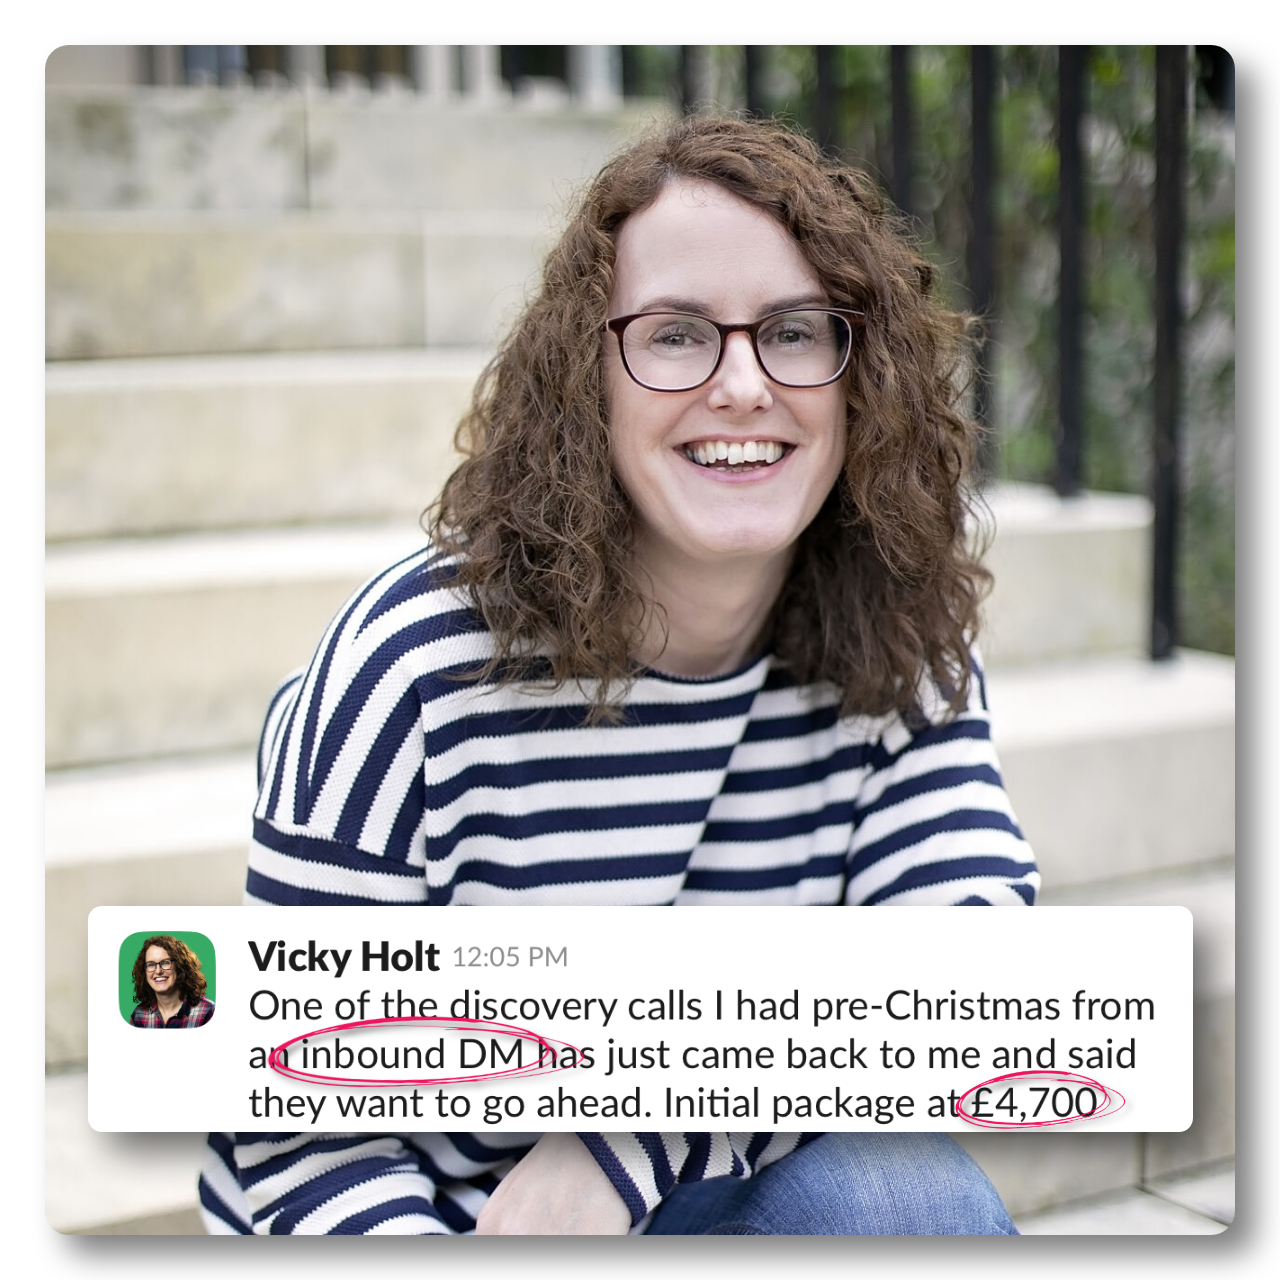1280x1280 pixels.
Task: Select the circled "inbound DM" phrase
Action: coord(412,1054)
